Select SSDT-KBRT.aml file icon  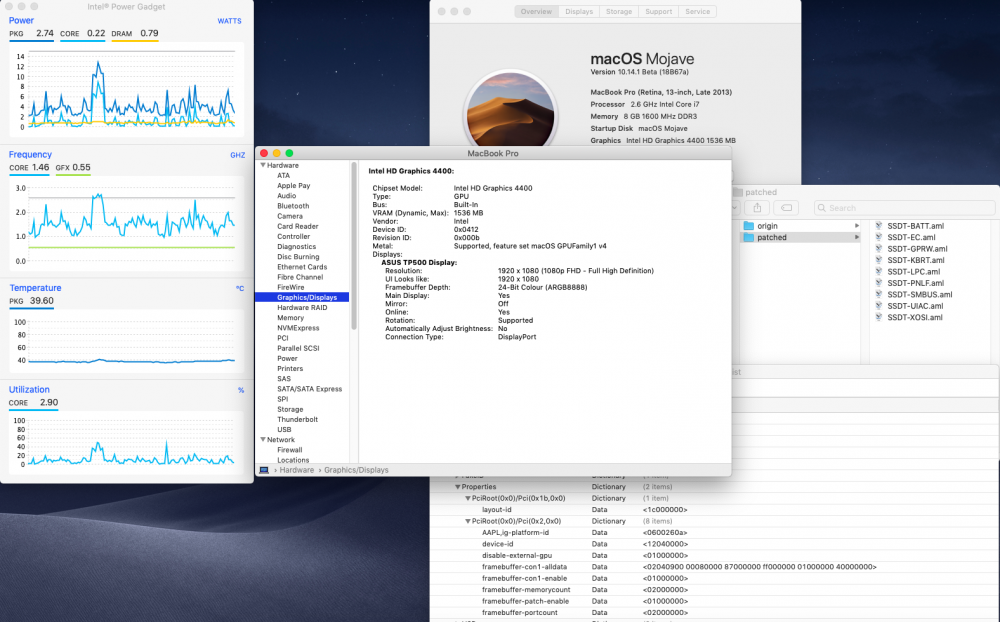pos(878,260)
